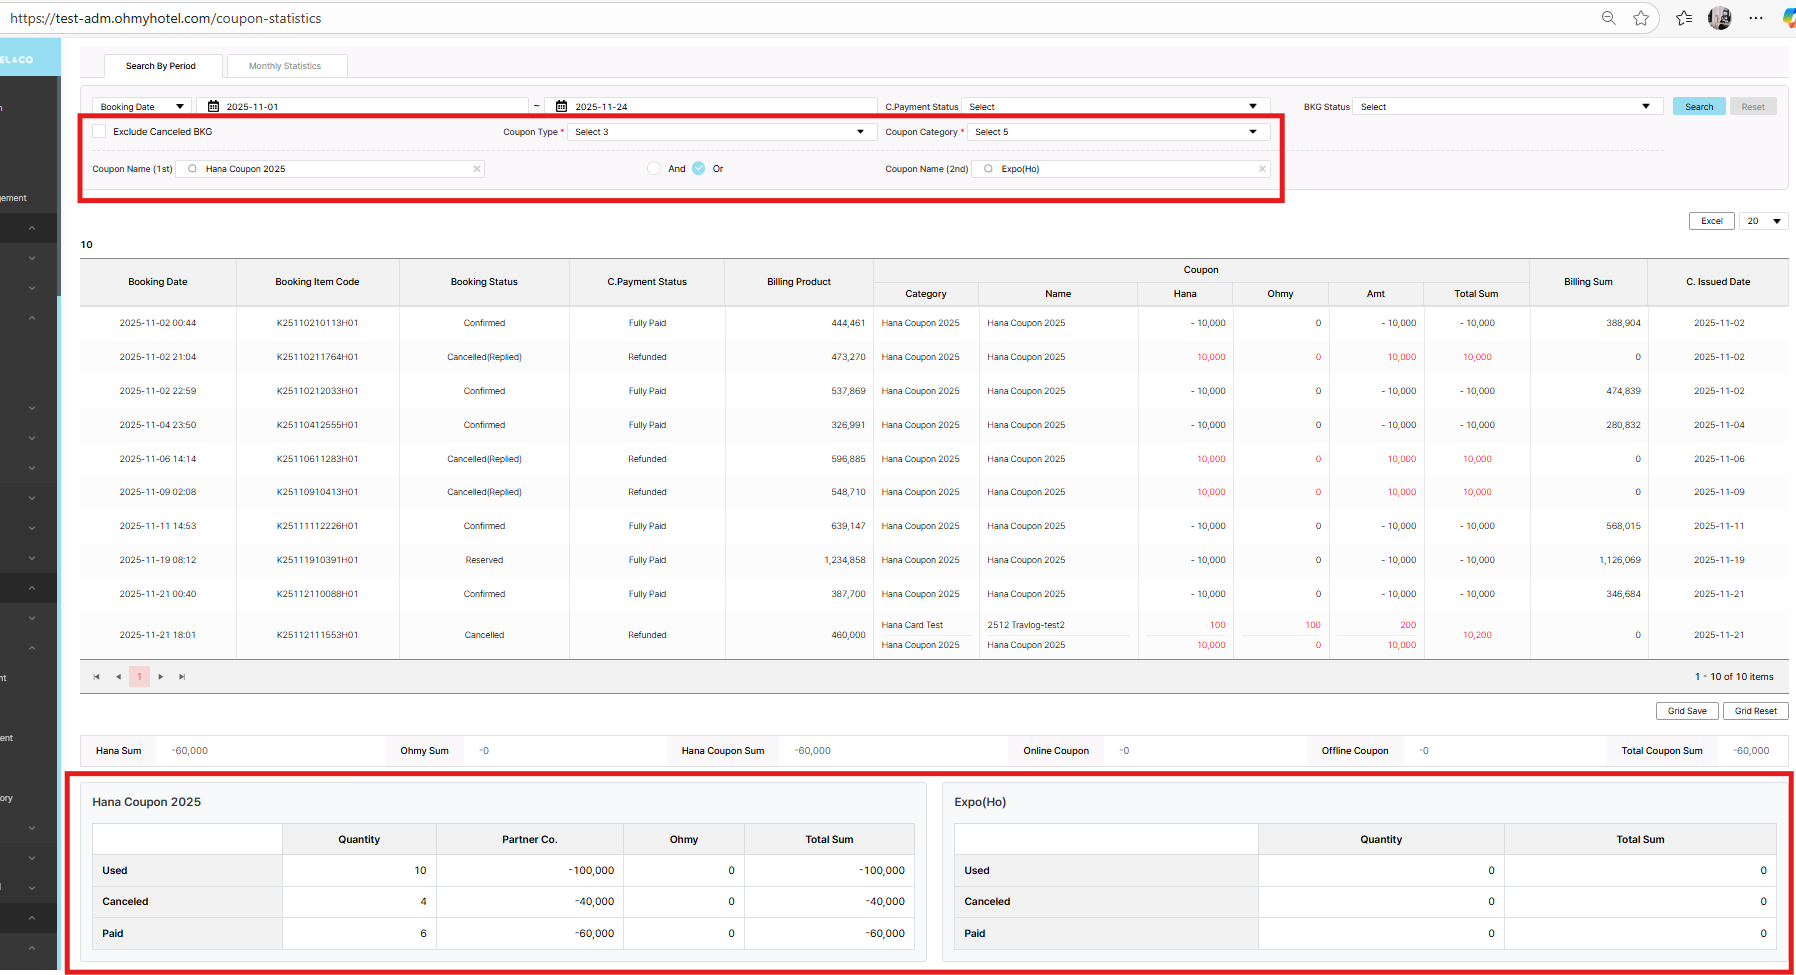
Task: Clear the Hana Coupon 2025 name field
Action: click(477, 169)
